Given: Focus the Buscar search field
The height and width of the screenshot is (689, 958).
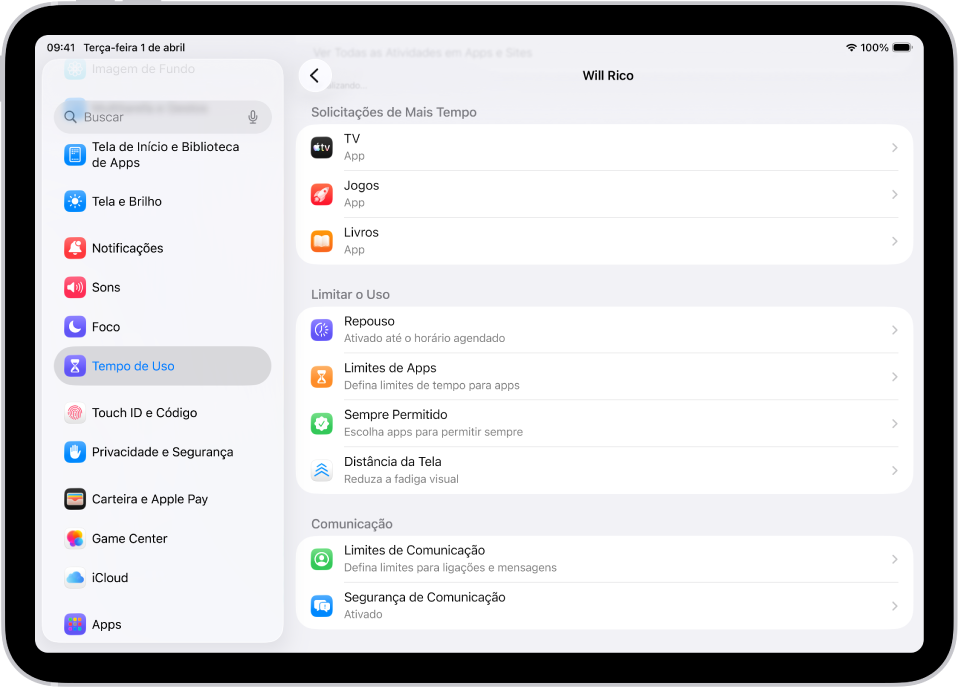Looking at the screenshot, I should (x=163, y=117).
